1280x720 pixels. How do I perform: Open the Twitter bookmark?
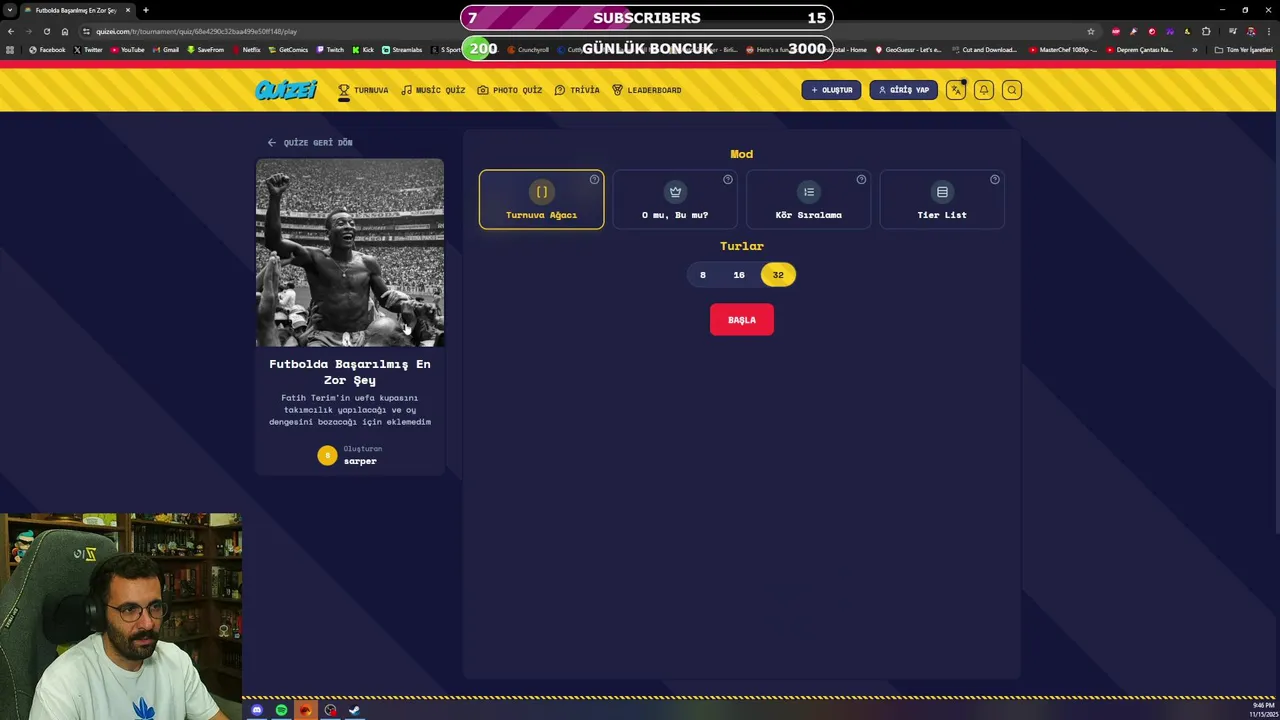click(88, 49)
